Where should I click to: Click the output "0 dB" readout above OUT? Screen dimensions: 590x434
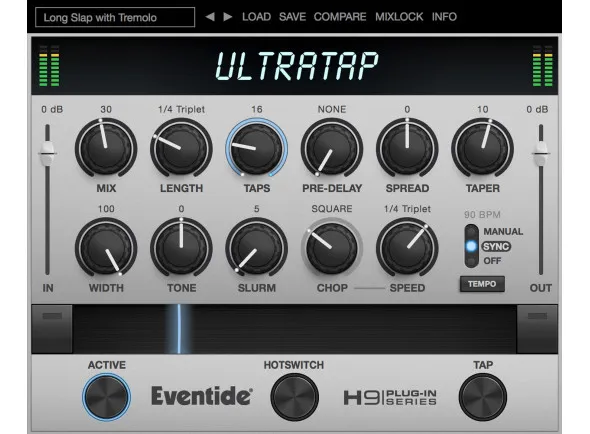[x=537, y=110]
